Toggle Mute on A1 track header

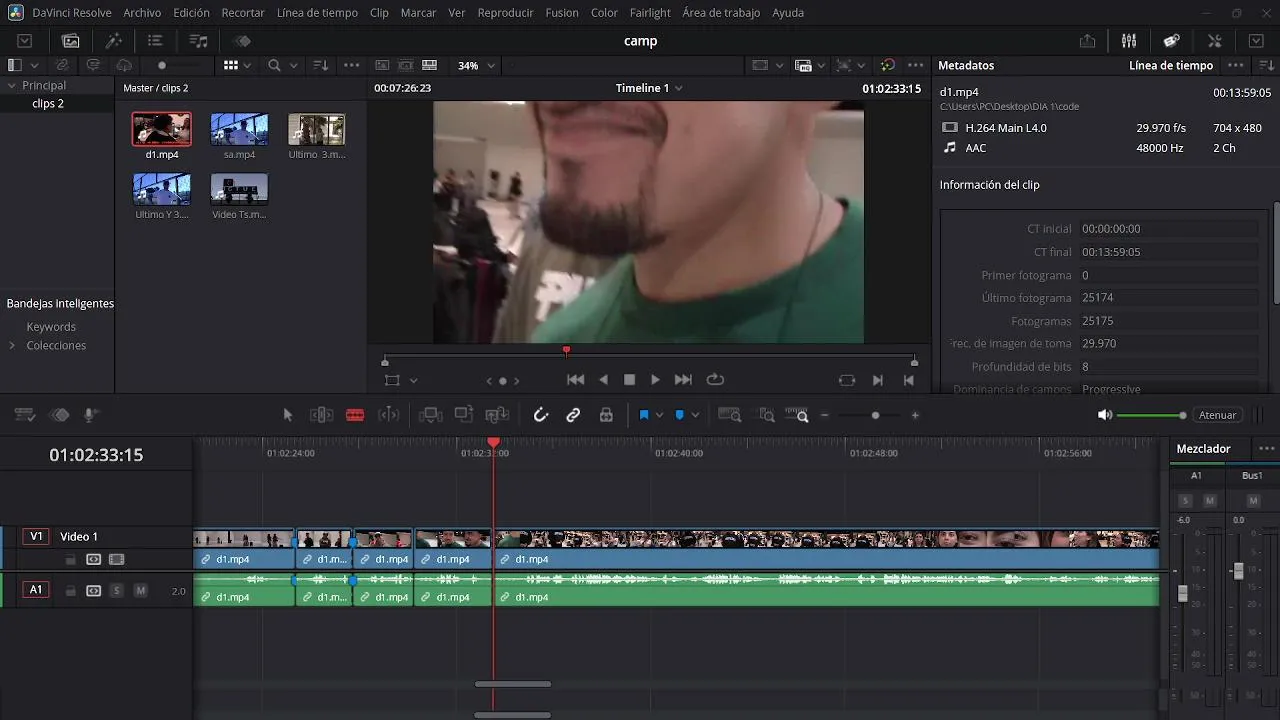pos(140,591)
